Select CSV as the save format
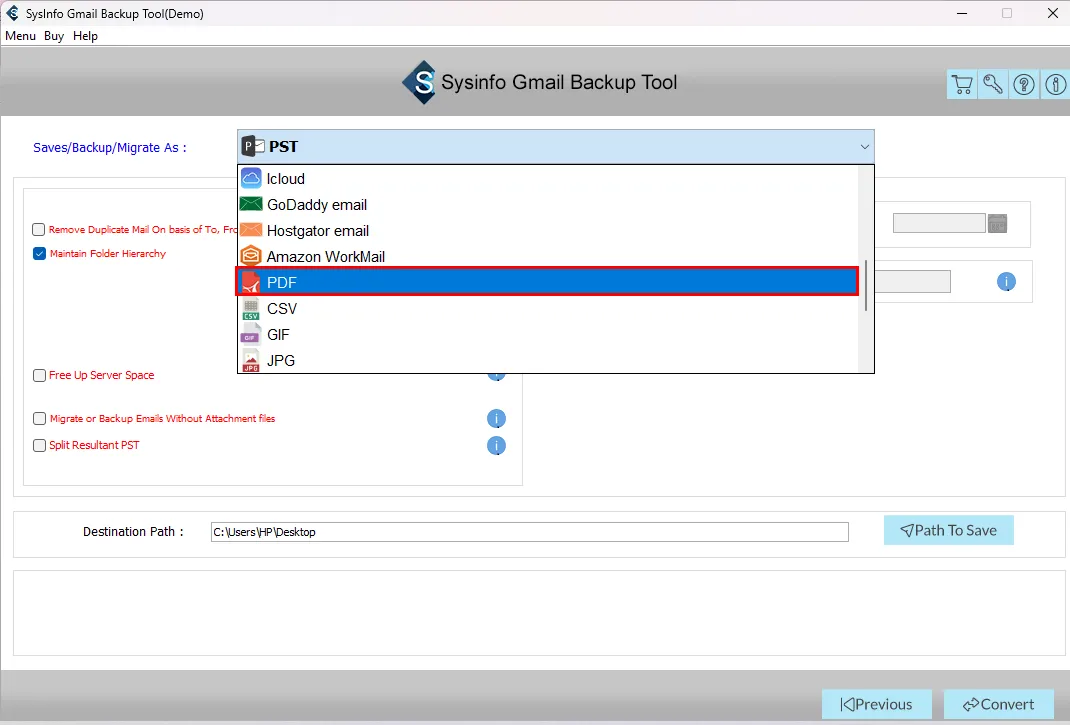 coord(547,309)
